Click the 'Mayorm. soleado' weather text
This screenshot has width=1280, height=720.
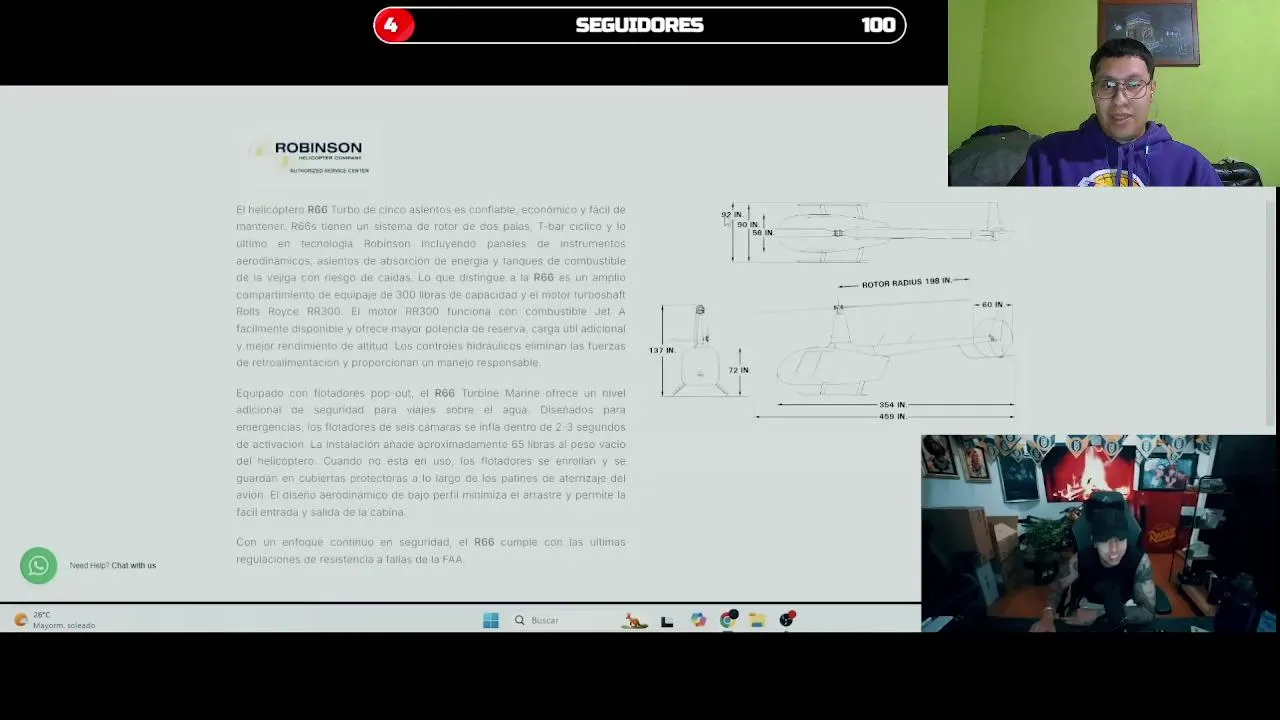[x=64, y=626]
